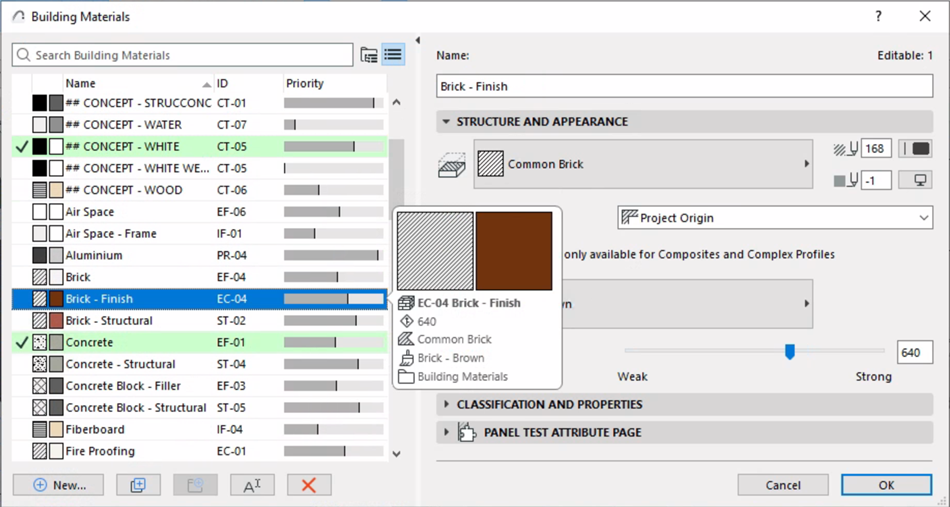Select the Air Space - Frame row

[x=199, y=234]
